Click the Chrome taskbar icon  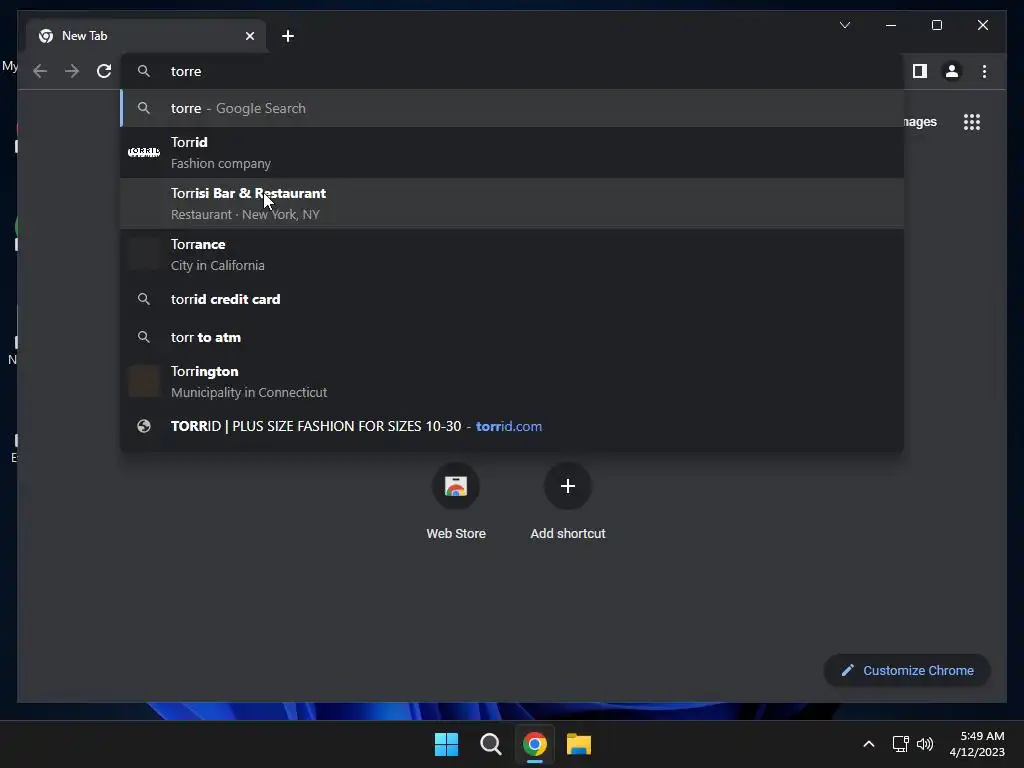534,744
